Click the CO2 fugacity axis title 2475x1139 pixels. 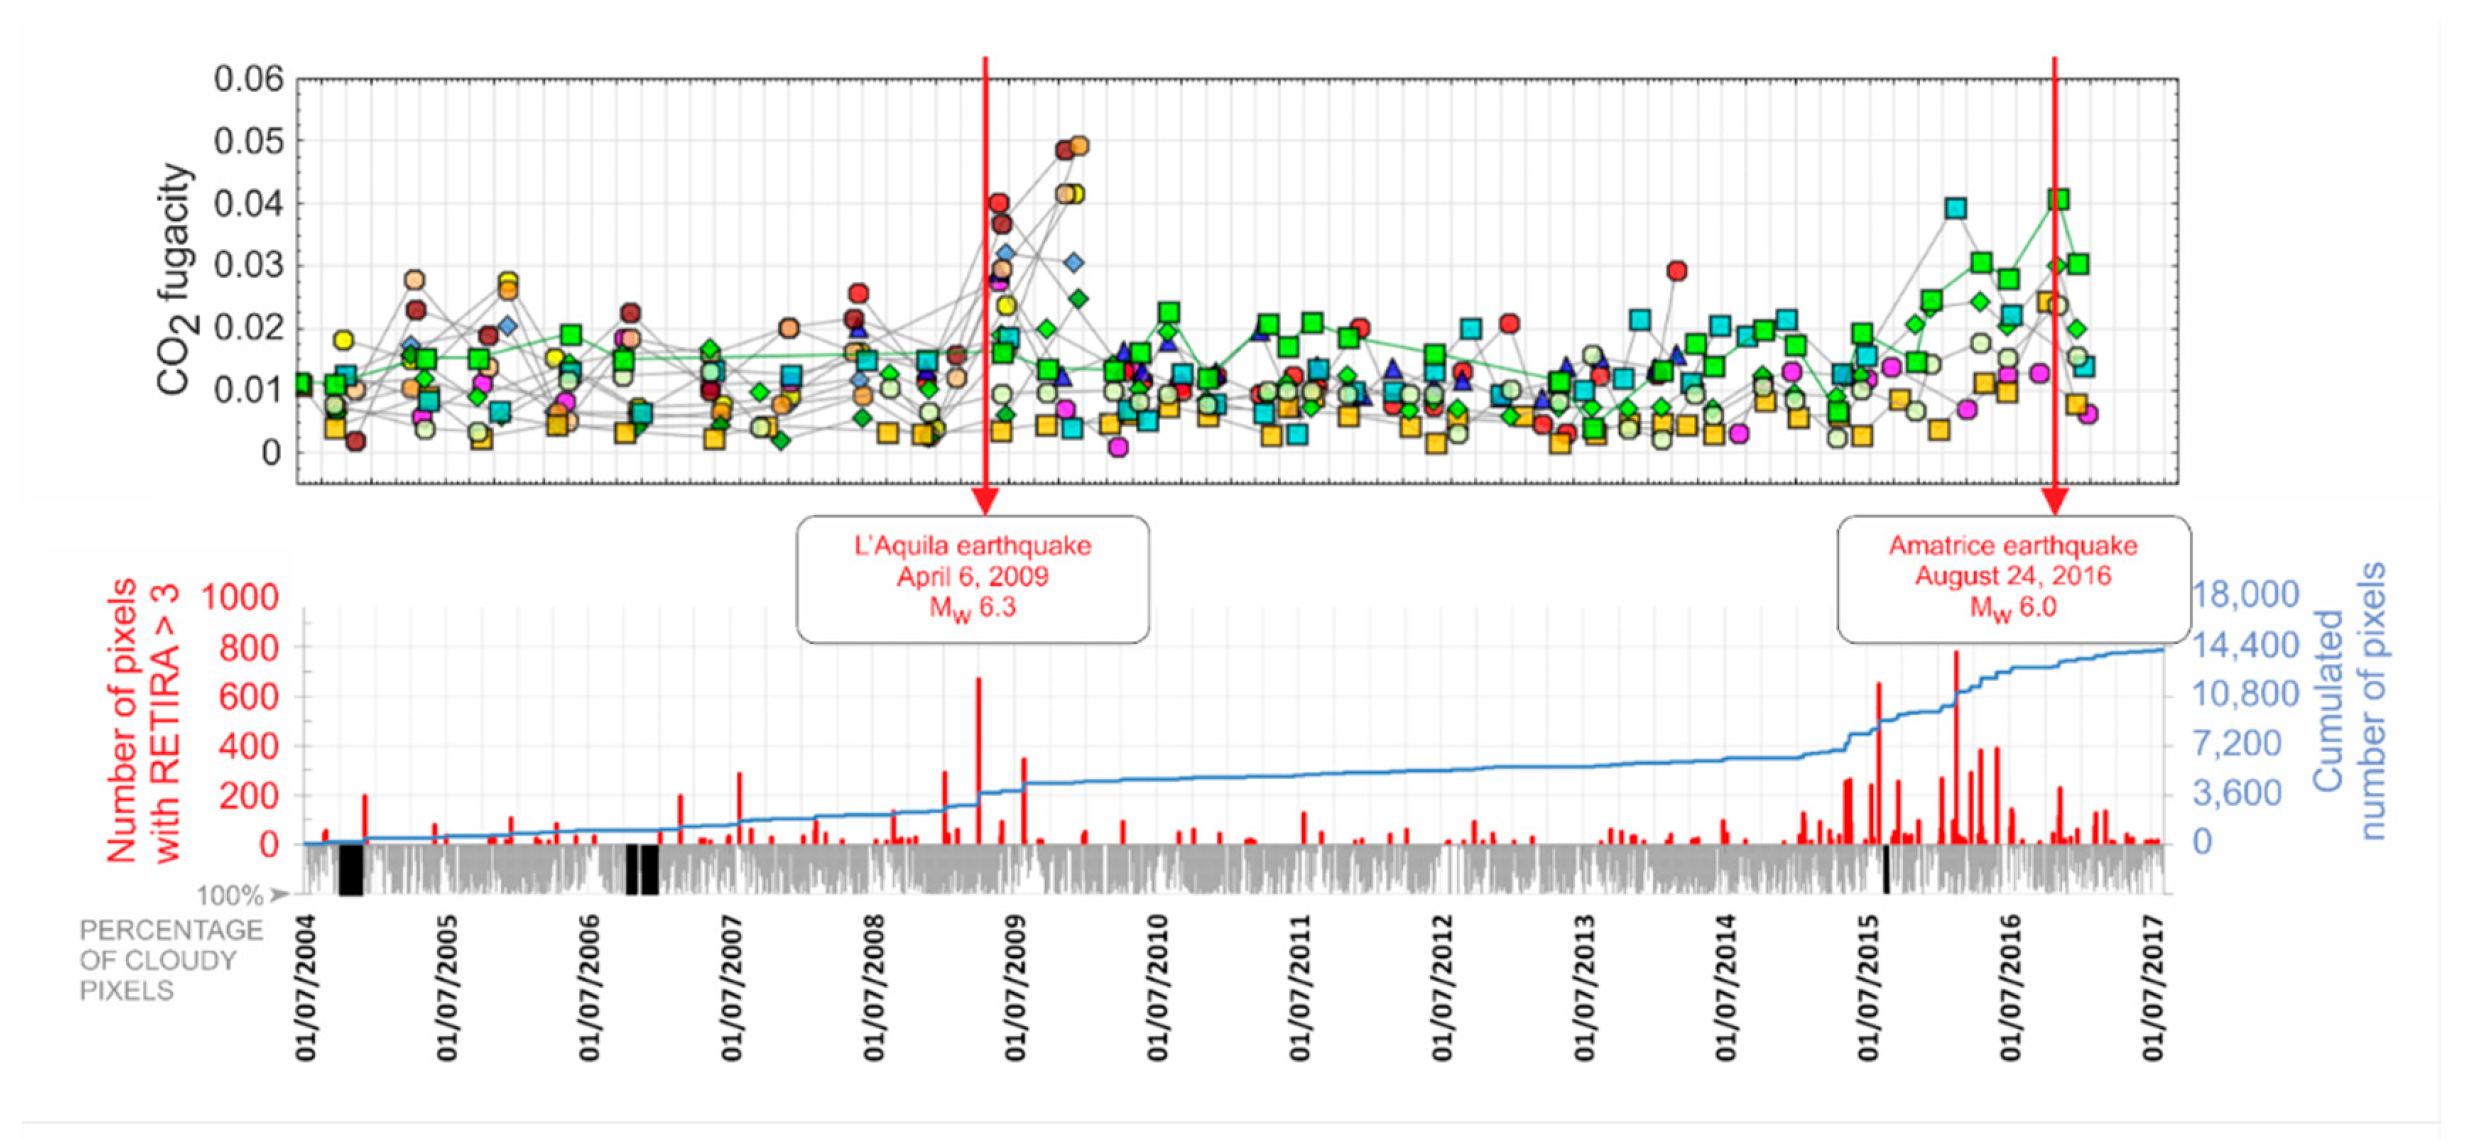coord(175,280)
